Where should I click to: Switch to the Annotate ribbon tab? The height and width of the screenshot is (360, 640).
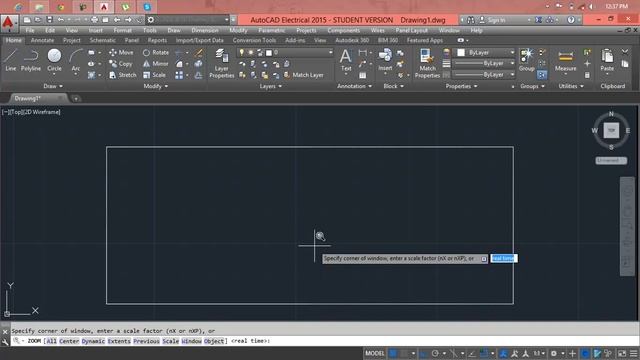42,40
